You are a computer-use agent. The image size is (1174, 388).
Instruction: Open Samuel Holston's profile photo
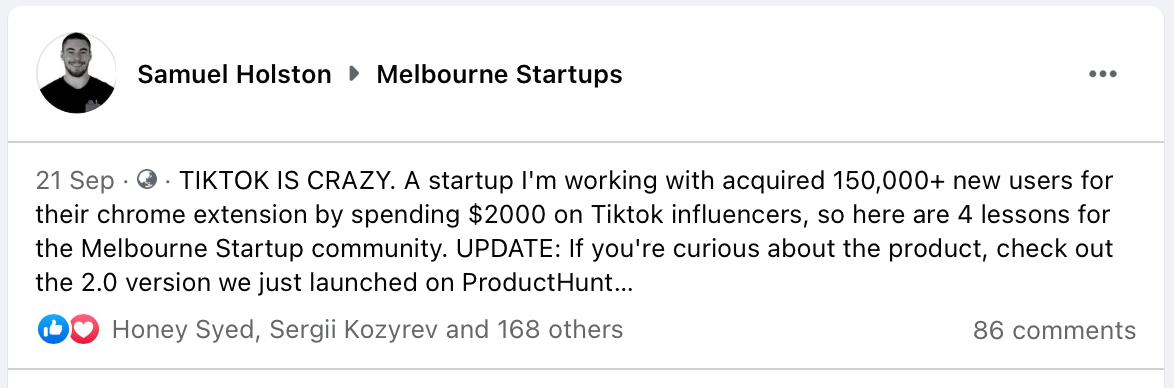tap(76, 73)
